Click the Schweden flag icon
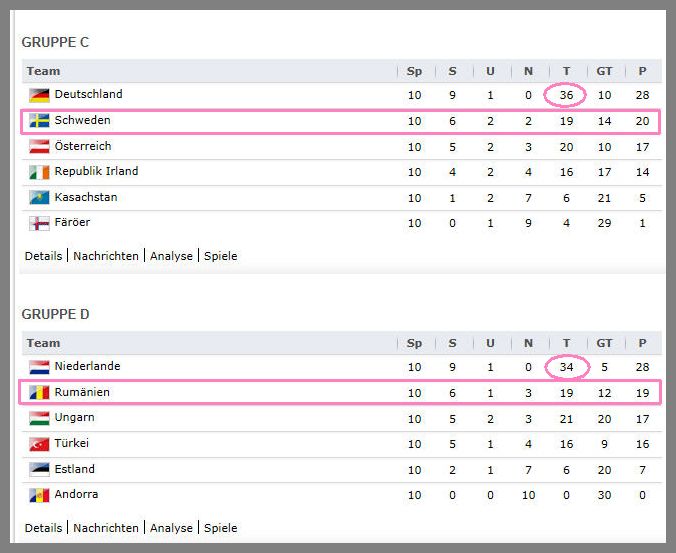 [x=39, y=121]
